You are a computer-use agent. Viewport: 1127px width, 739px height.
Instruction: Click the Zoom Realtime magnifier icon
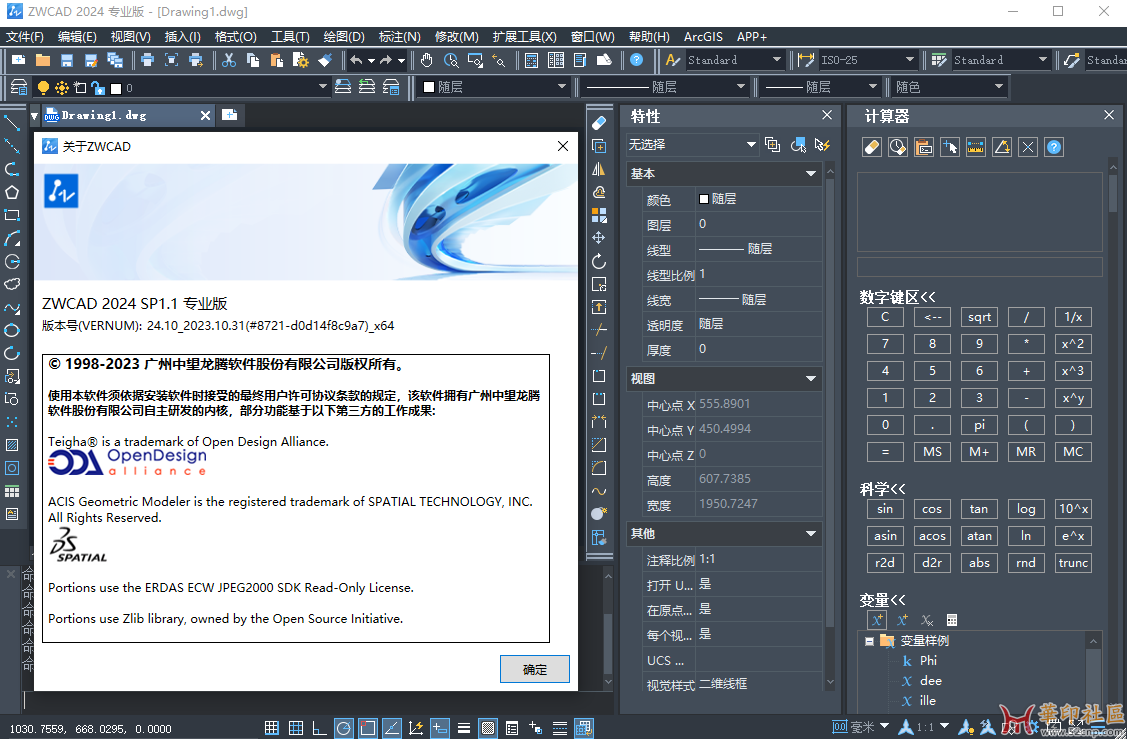[x=451, y=60]
